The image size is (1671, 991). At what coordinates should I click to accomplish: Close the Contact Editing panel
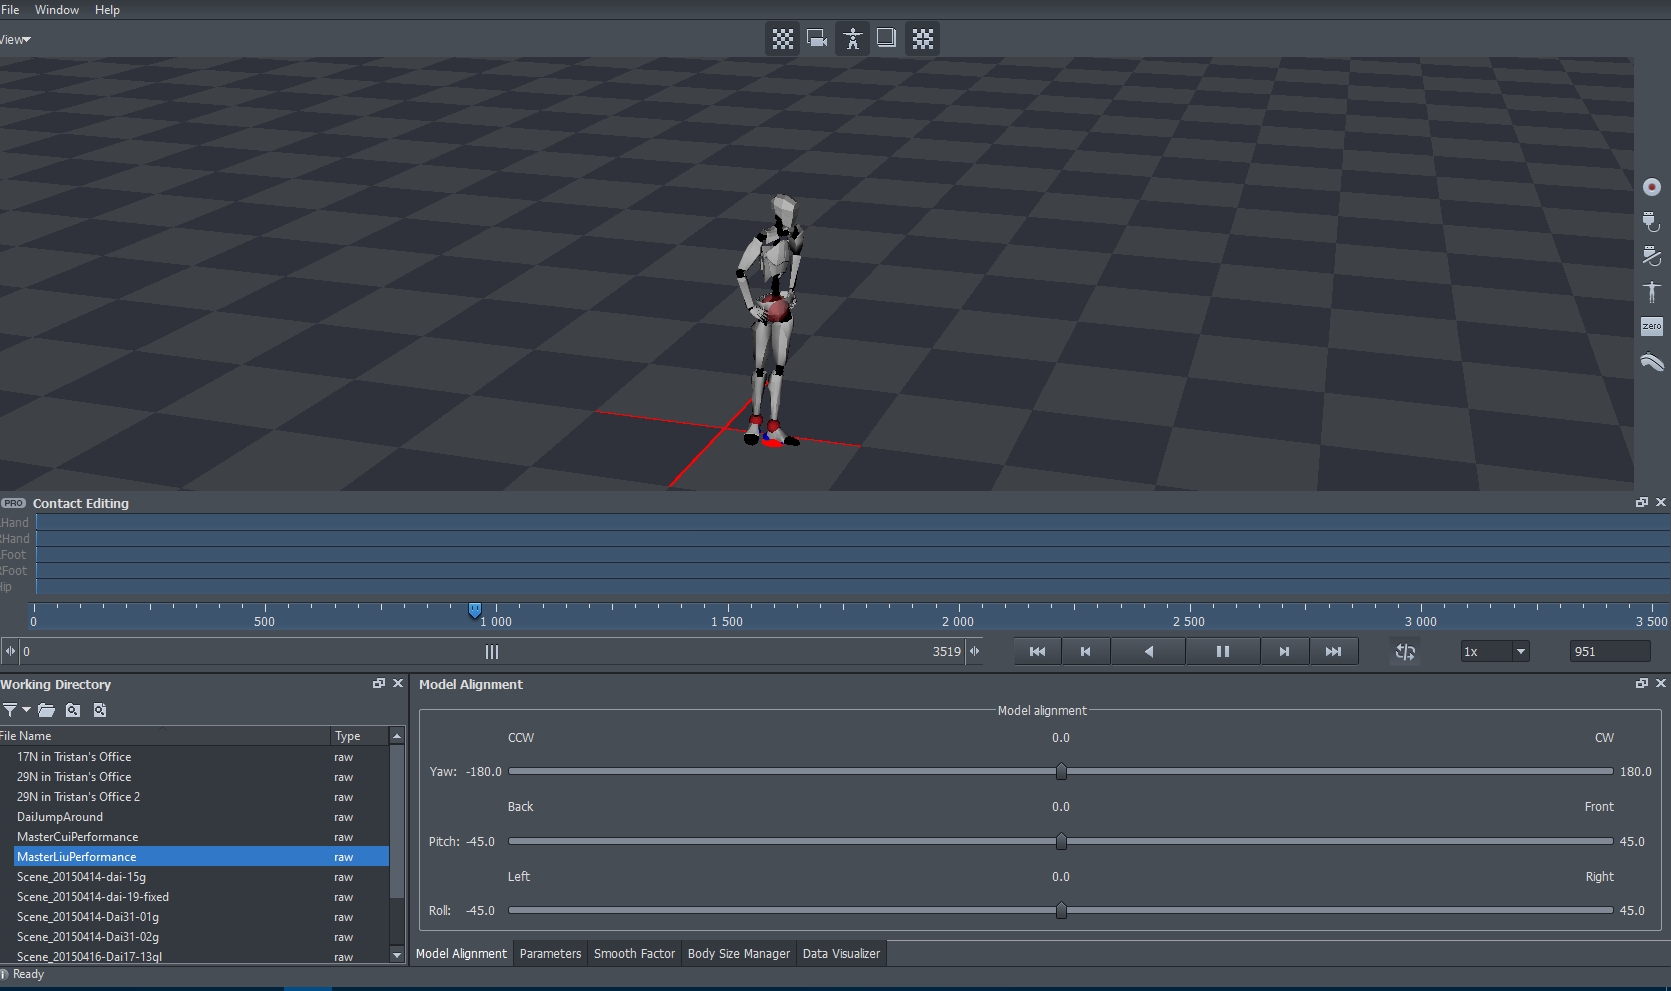coord(1661,502)
